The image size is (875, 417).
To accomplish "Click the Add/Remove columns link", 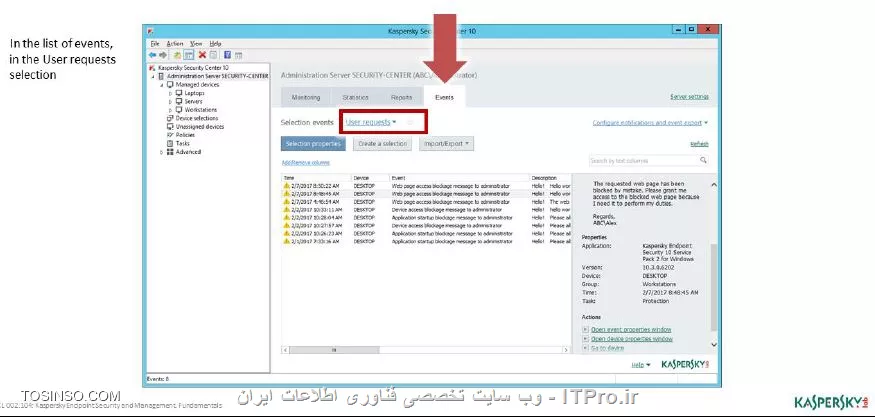I will (306, 162).
